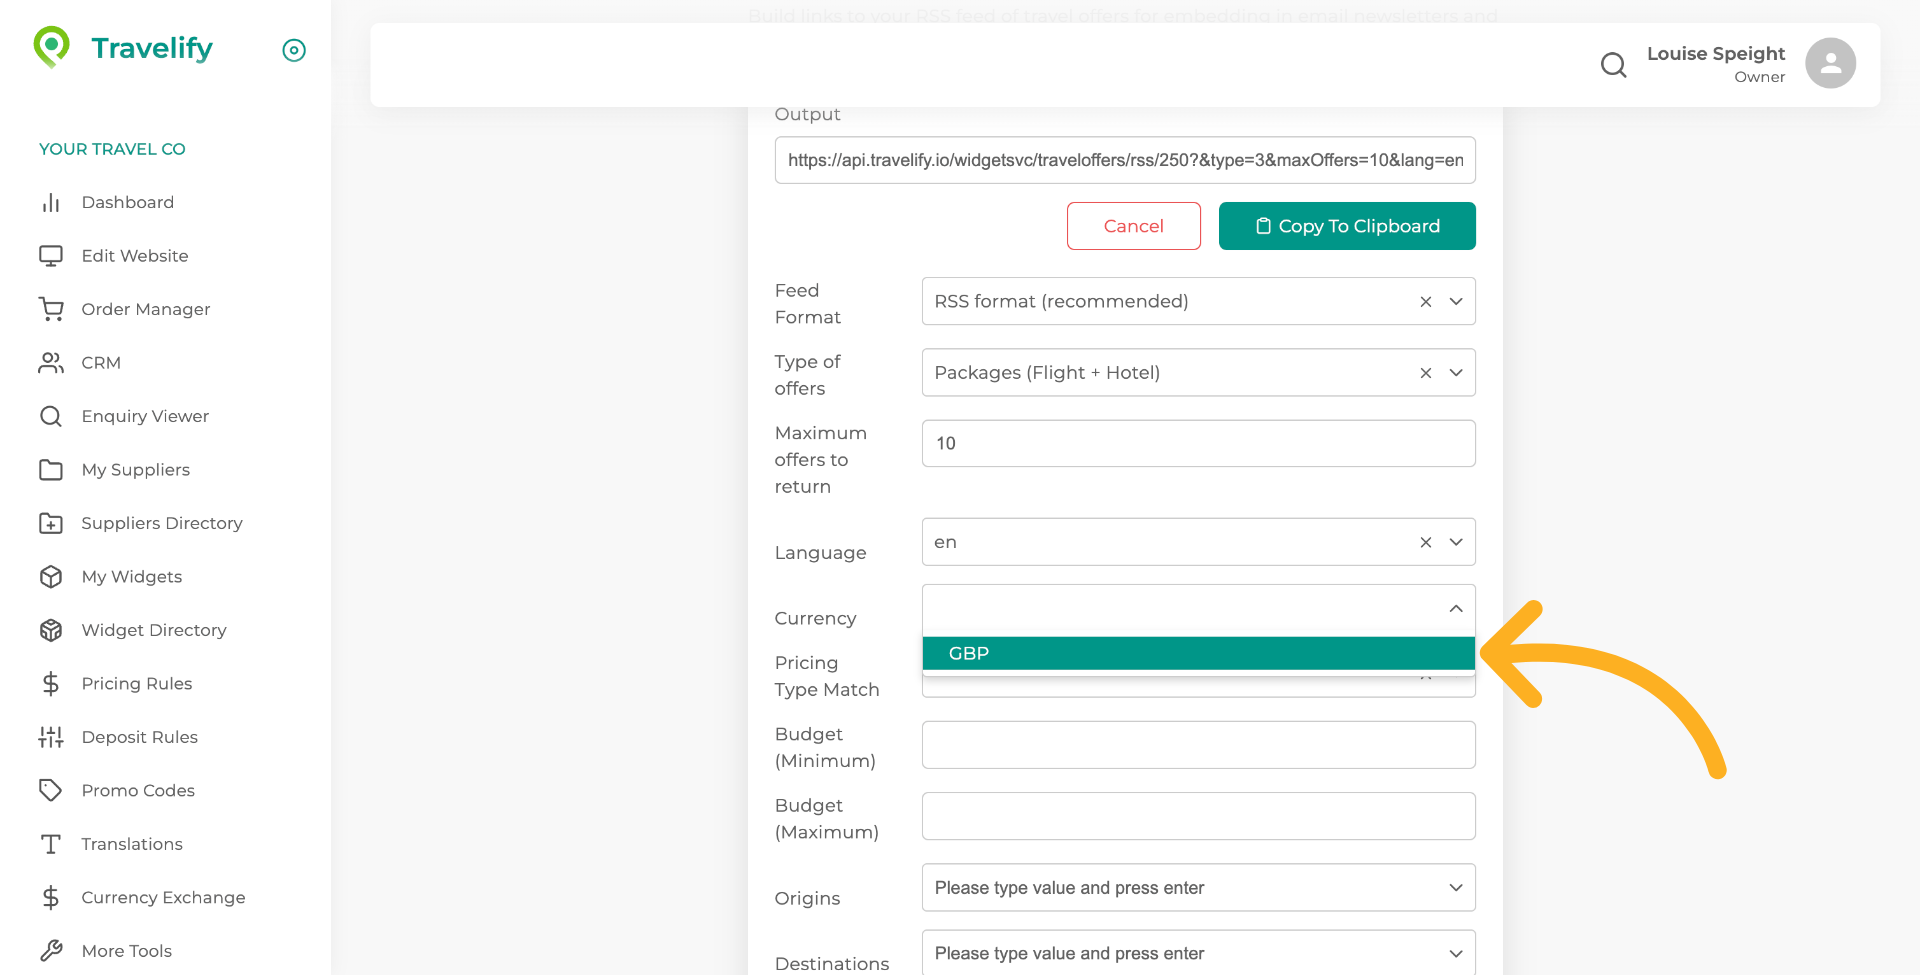
Task: Toggle the sidebar collapse target icon
Action: click(294, 50)
